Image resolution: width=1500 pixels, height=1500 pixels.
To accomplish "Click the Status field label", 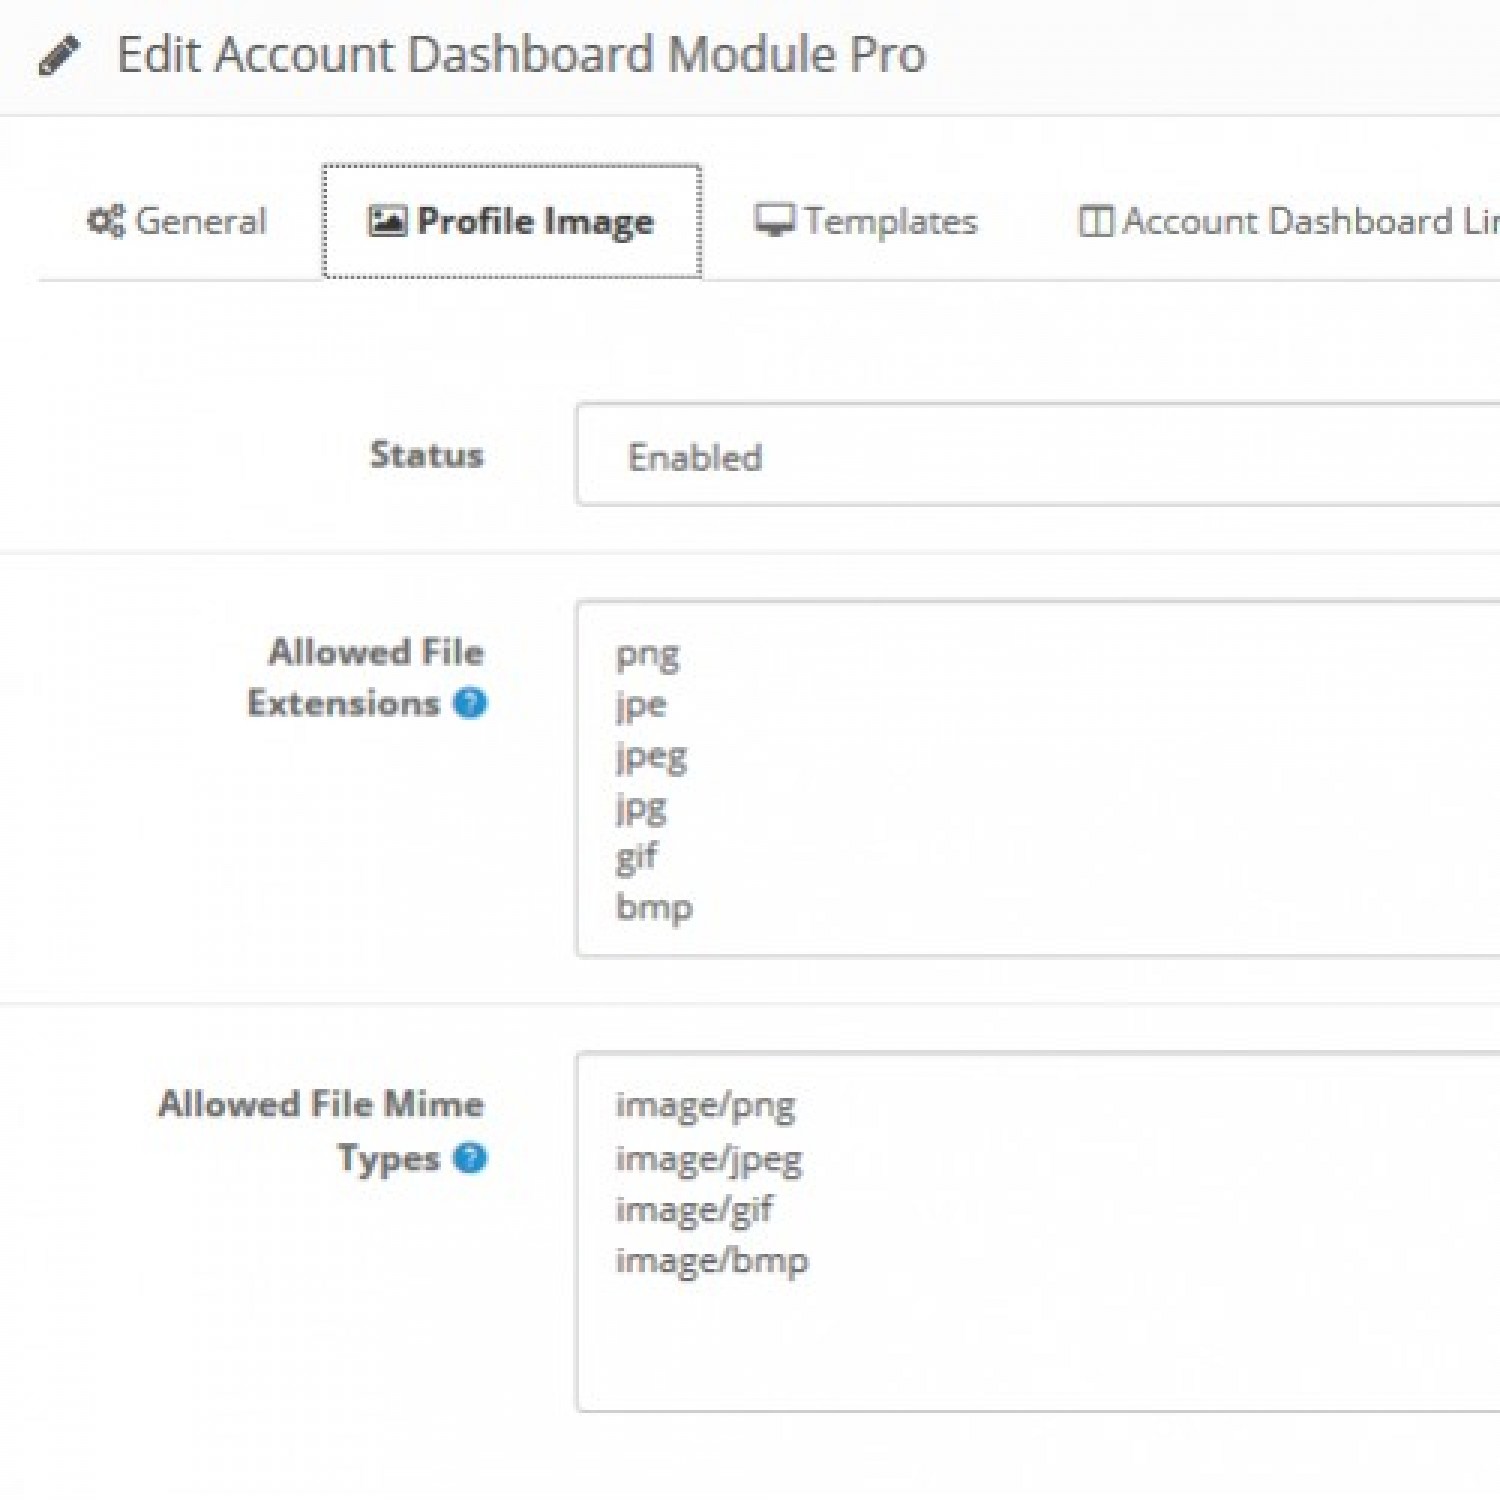I will pos(427,455).
